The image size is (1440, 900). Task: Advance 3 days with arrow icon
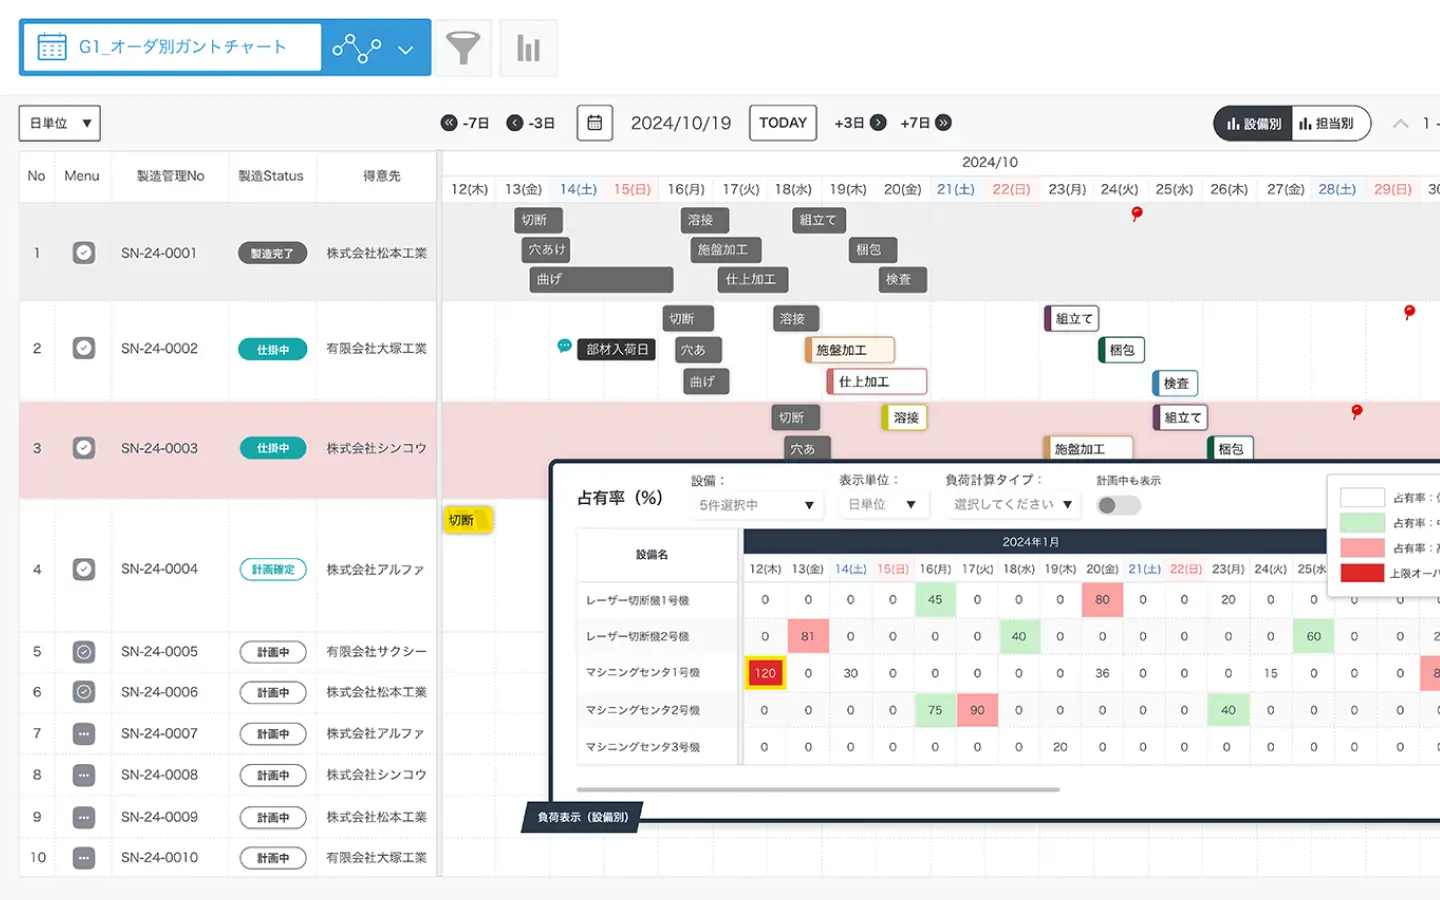coord(878,123)
